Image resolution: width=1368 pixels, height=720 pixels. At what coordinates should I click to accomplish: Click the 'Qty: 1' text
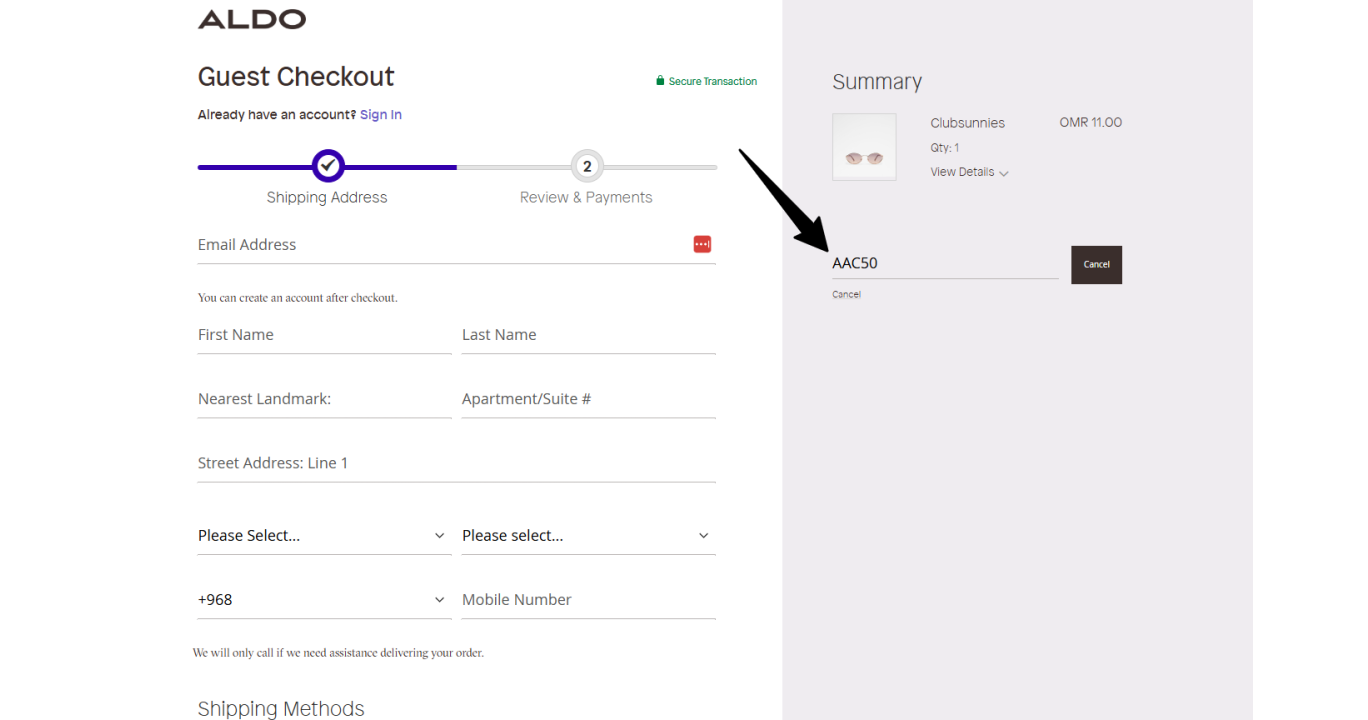point(944,148)
